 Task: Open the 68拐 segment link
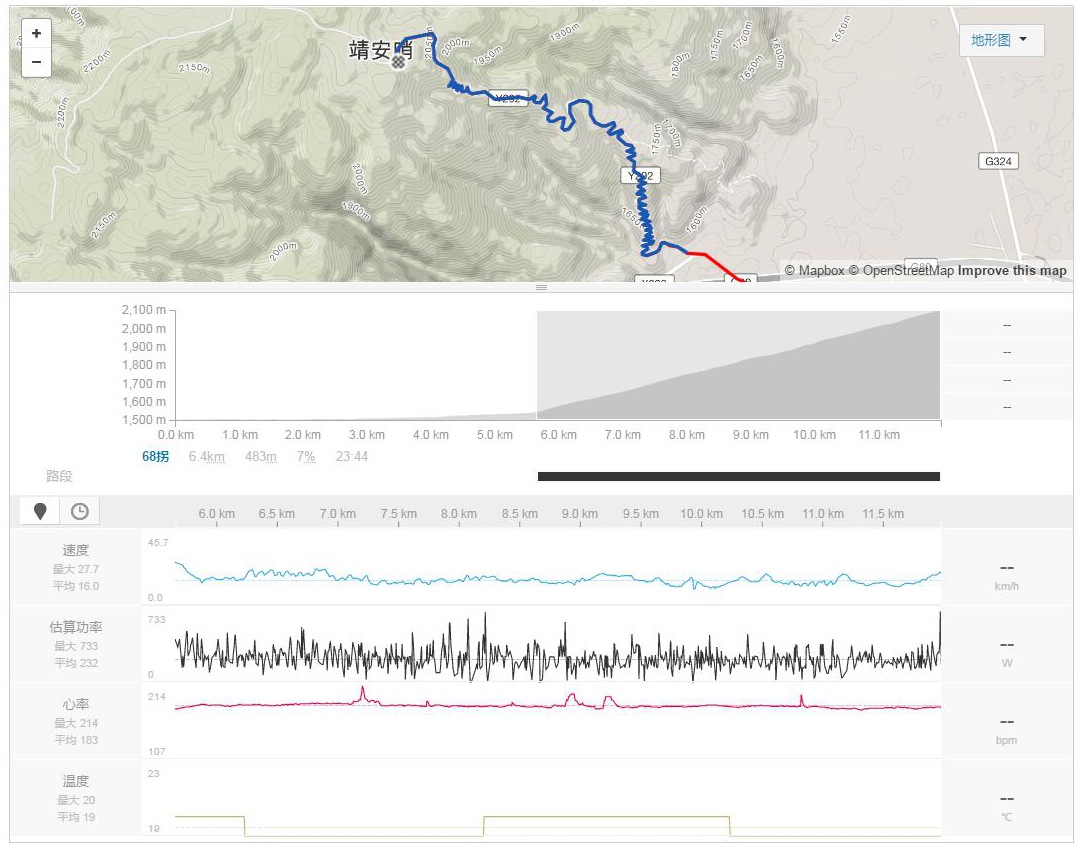(x=155, y=457)
